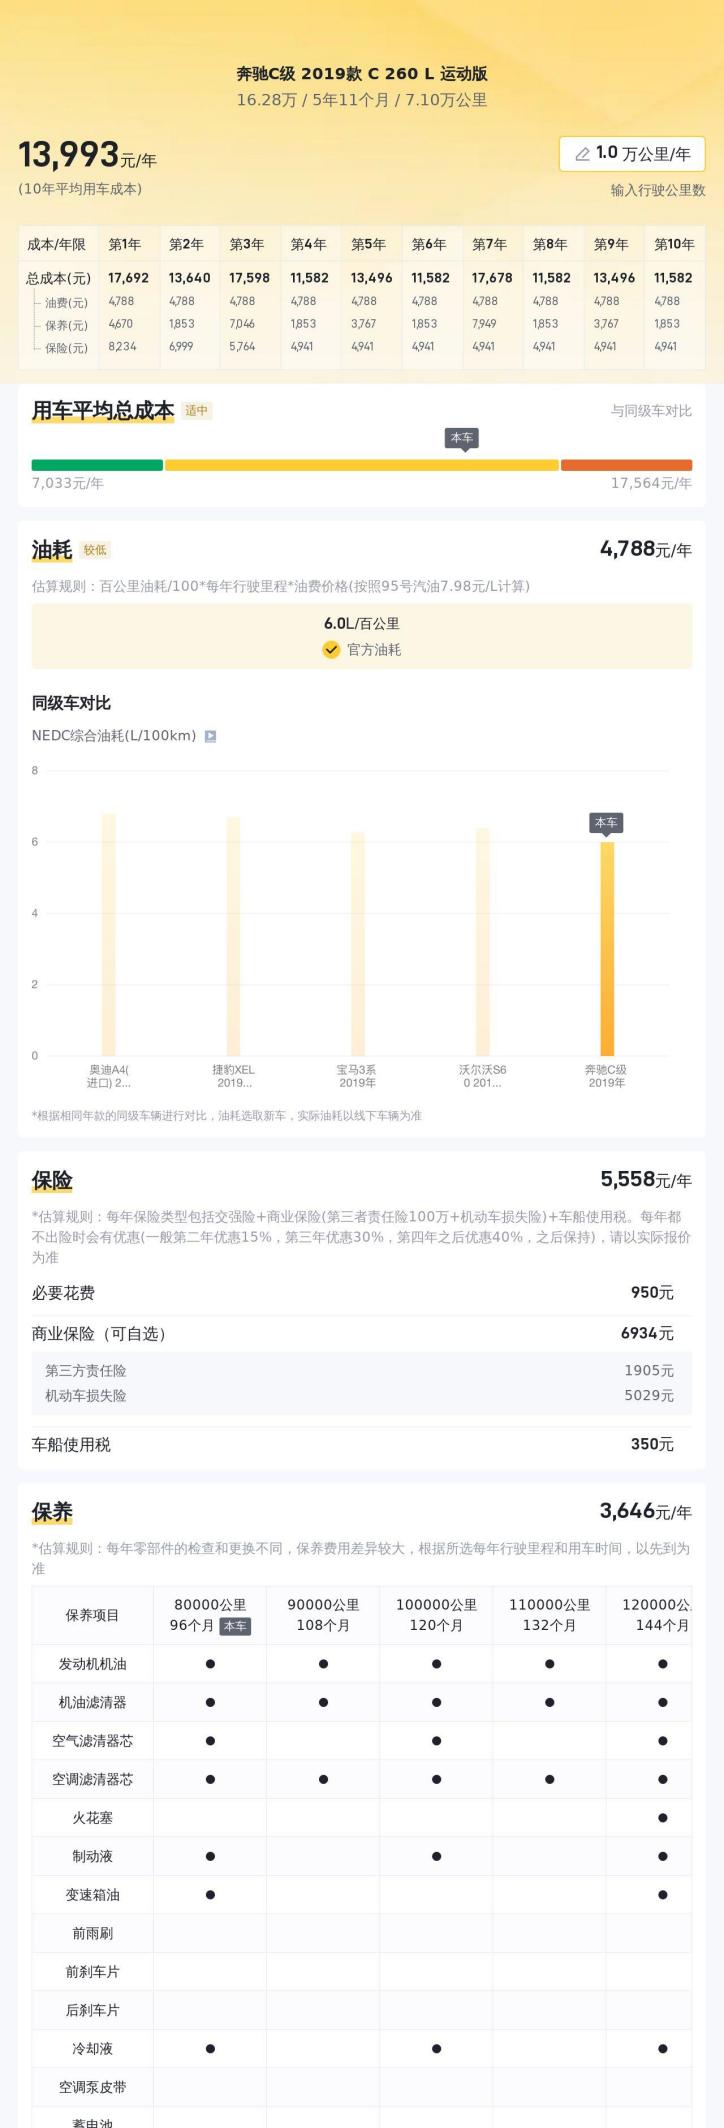
Task: Click the 本车 marker above the cost bar
Action: 461,438
